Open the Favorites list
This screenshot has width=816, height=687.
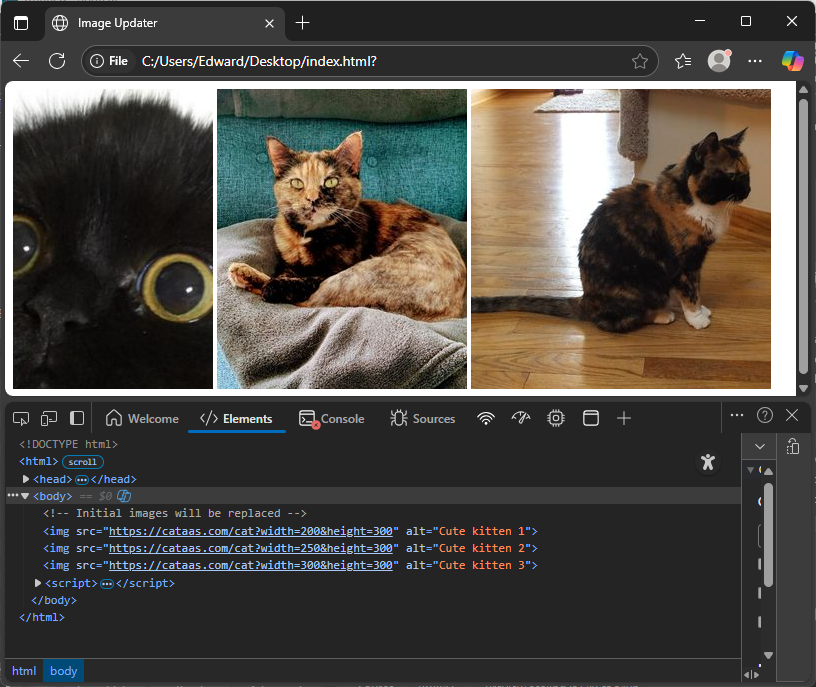tap(683, 61)
